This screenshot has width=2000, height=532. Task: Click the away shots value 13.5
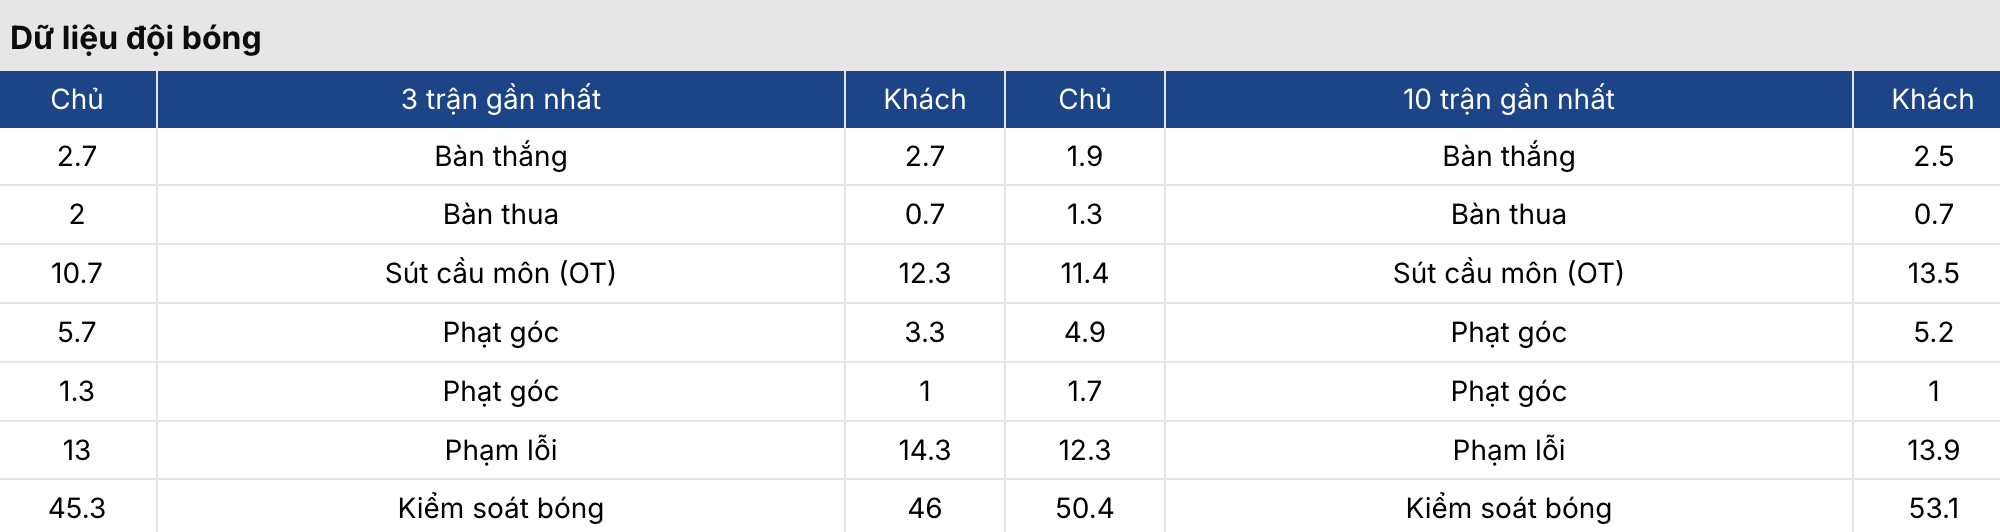1932,273
